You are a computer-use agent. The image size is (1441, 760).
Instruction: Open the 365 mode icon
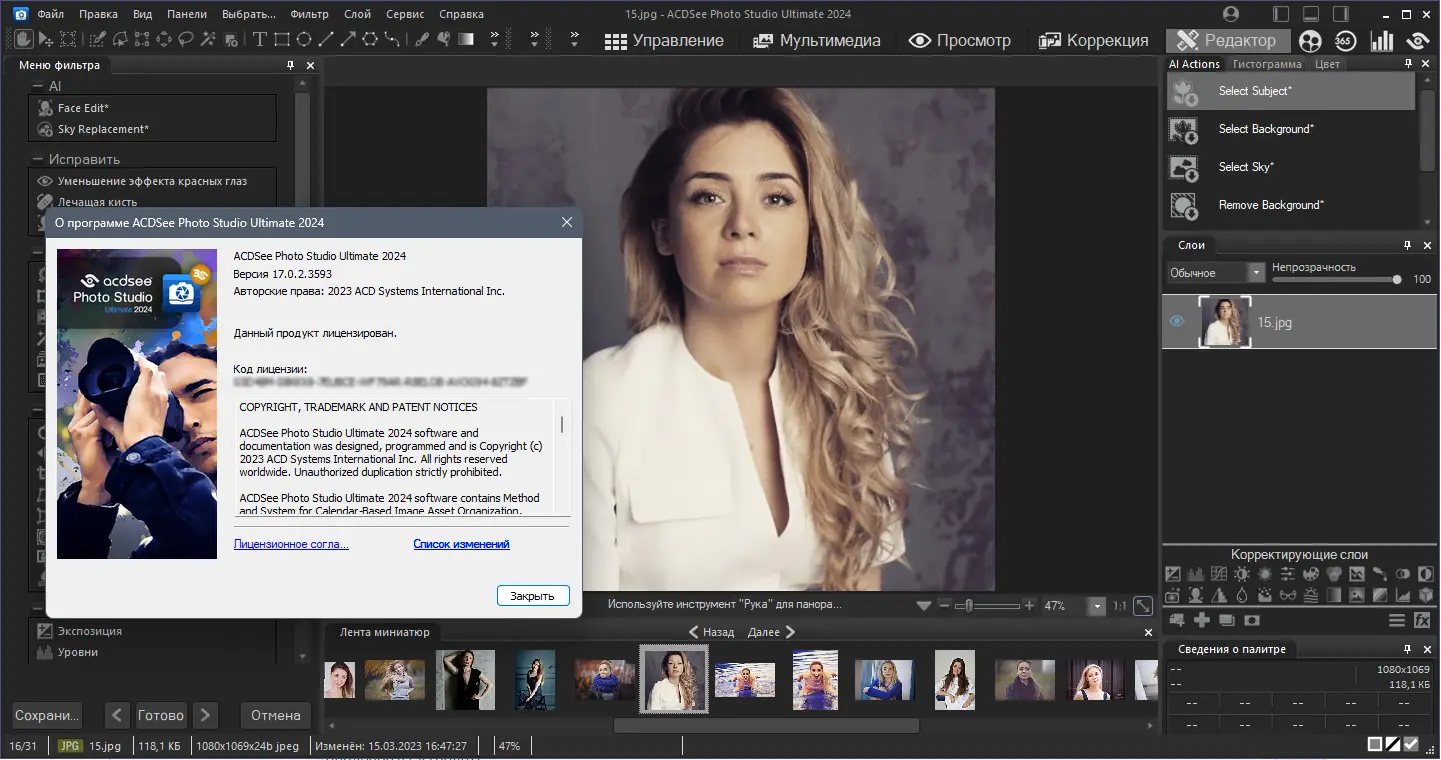[x=1345, y=41]
